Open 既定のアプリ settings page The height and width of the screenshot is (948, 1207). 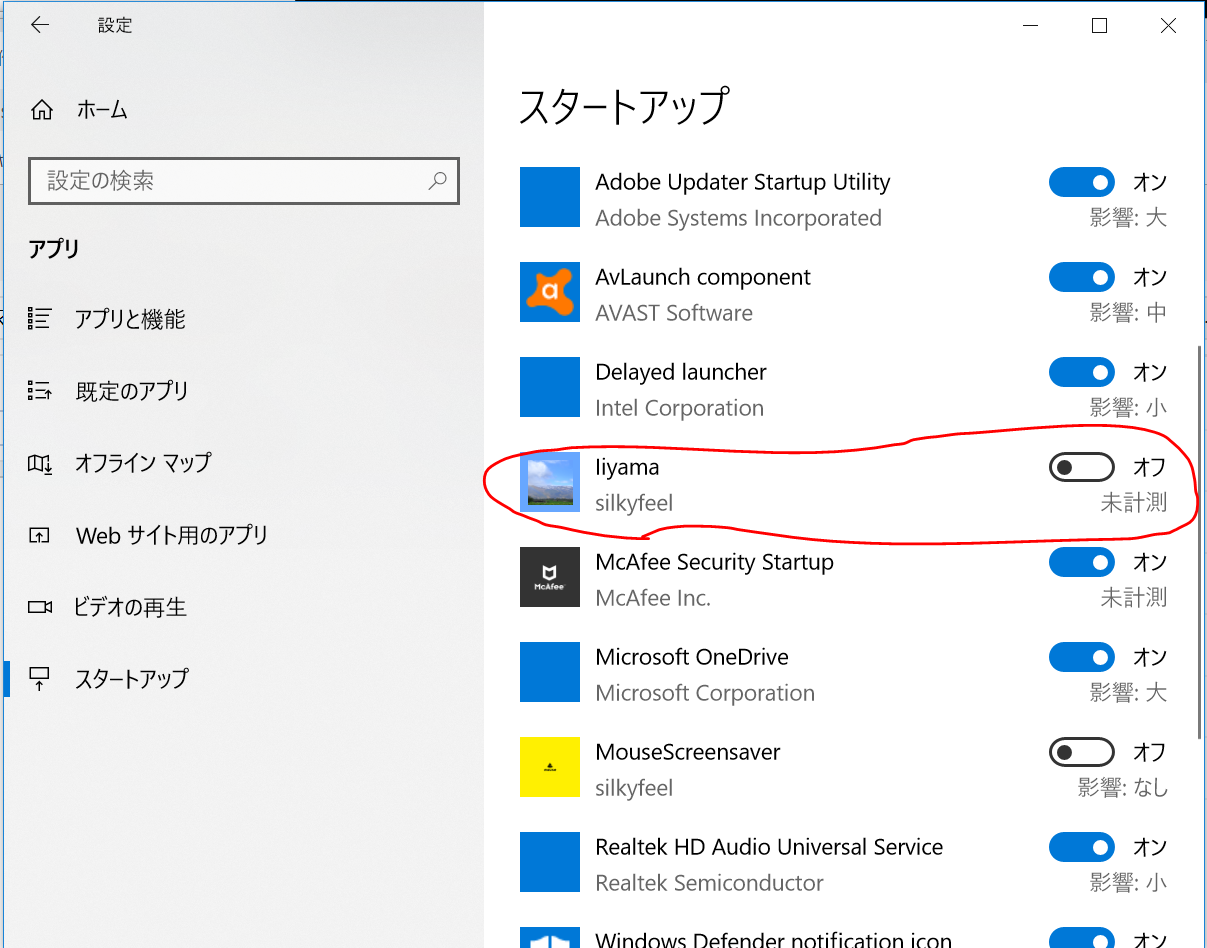click(132, 391)
